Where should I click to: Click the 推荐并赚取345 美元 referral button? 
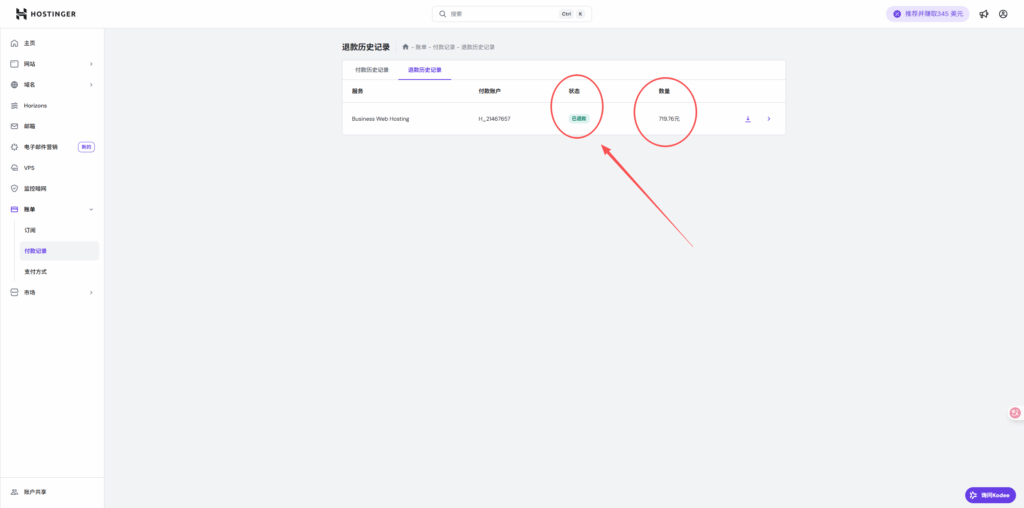tap(927, 14)
